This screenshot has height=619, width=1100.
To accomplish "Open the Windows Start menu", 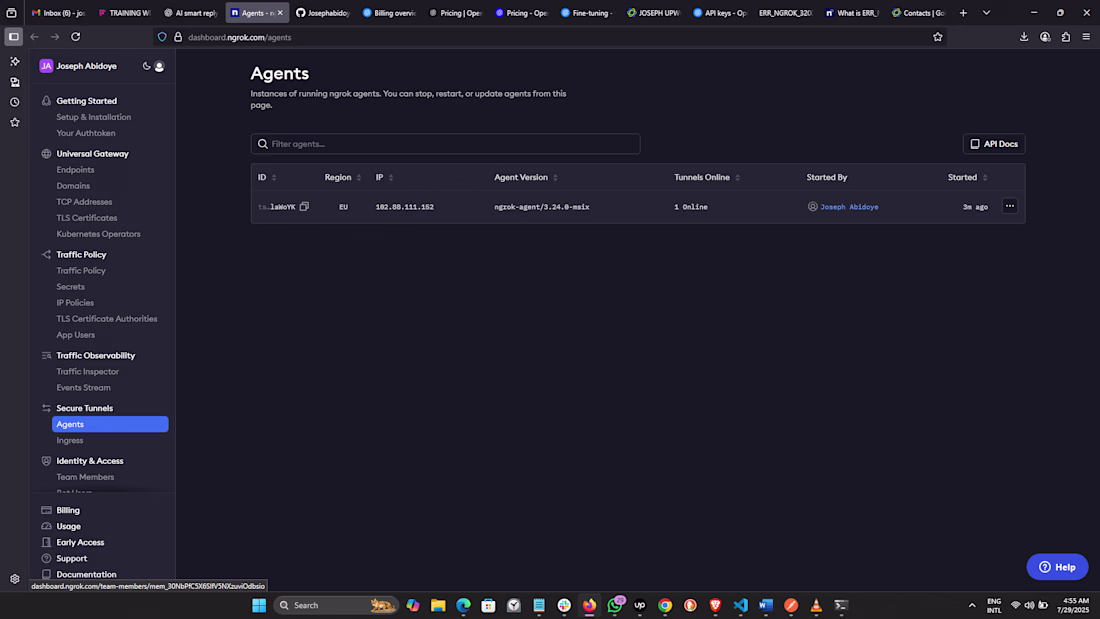I will (259, 605).
